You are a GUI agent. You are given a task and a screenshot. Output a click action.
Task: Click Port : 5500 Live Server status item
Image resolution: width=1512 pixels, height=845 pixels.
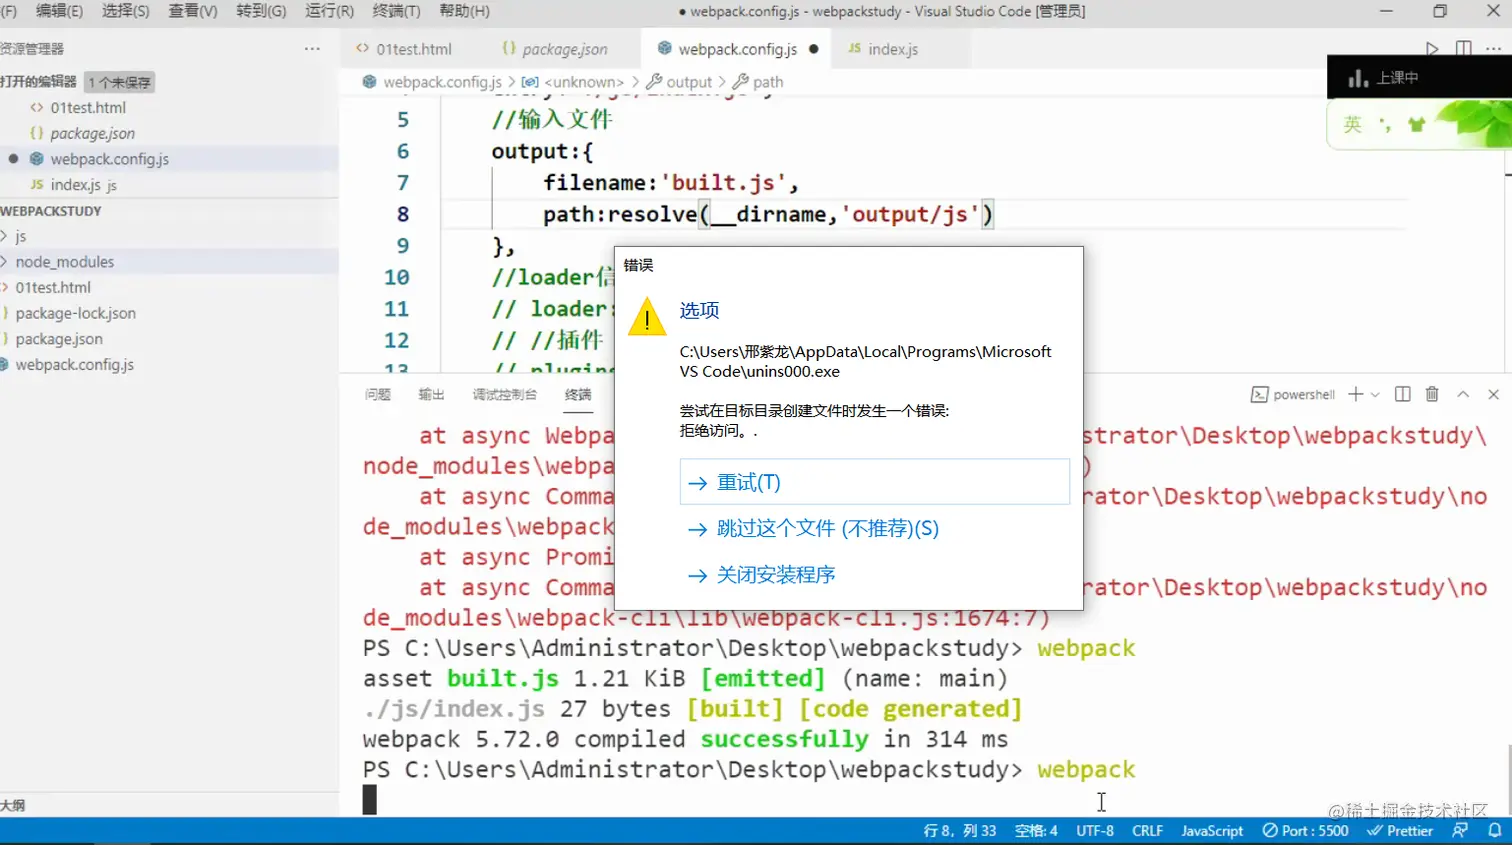point(1305,831)
